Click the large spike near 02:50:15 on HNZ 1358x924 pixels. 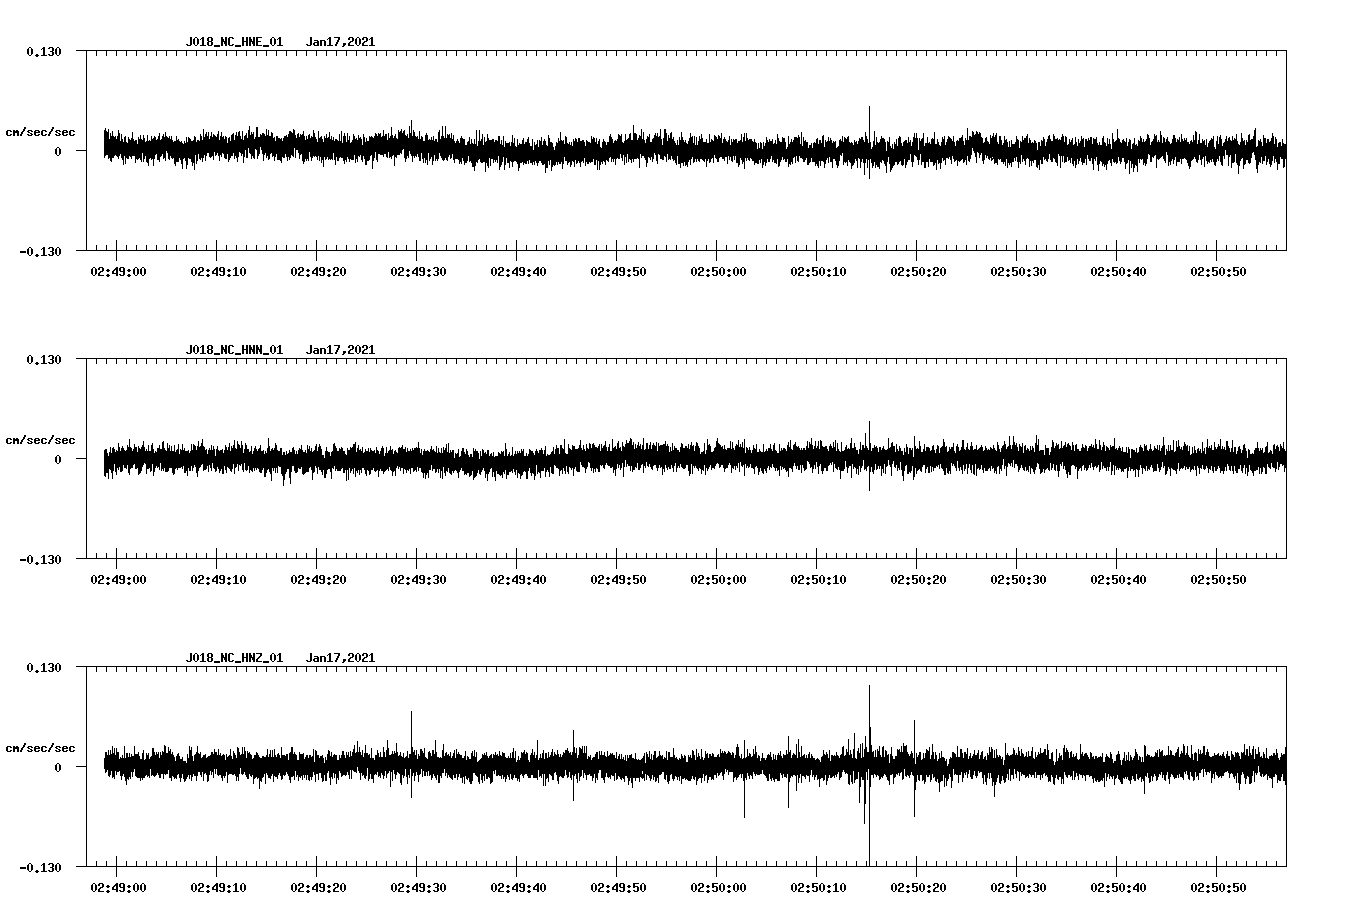(868, 700)
